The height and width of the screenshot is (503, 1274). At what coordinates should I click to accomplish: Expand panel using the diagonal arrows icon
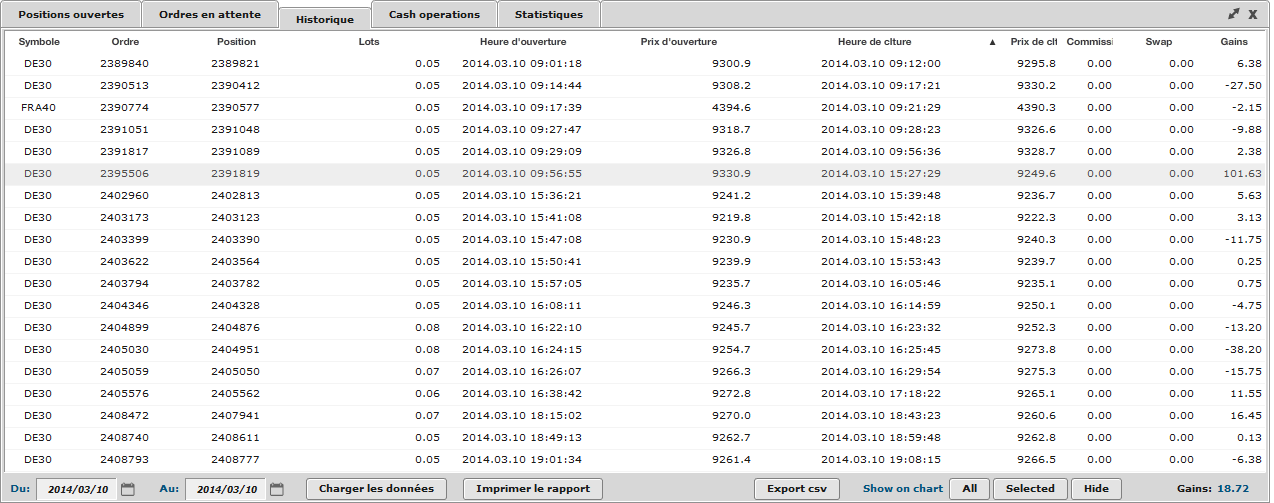pyautogui.click(x=1233, y=14)
